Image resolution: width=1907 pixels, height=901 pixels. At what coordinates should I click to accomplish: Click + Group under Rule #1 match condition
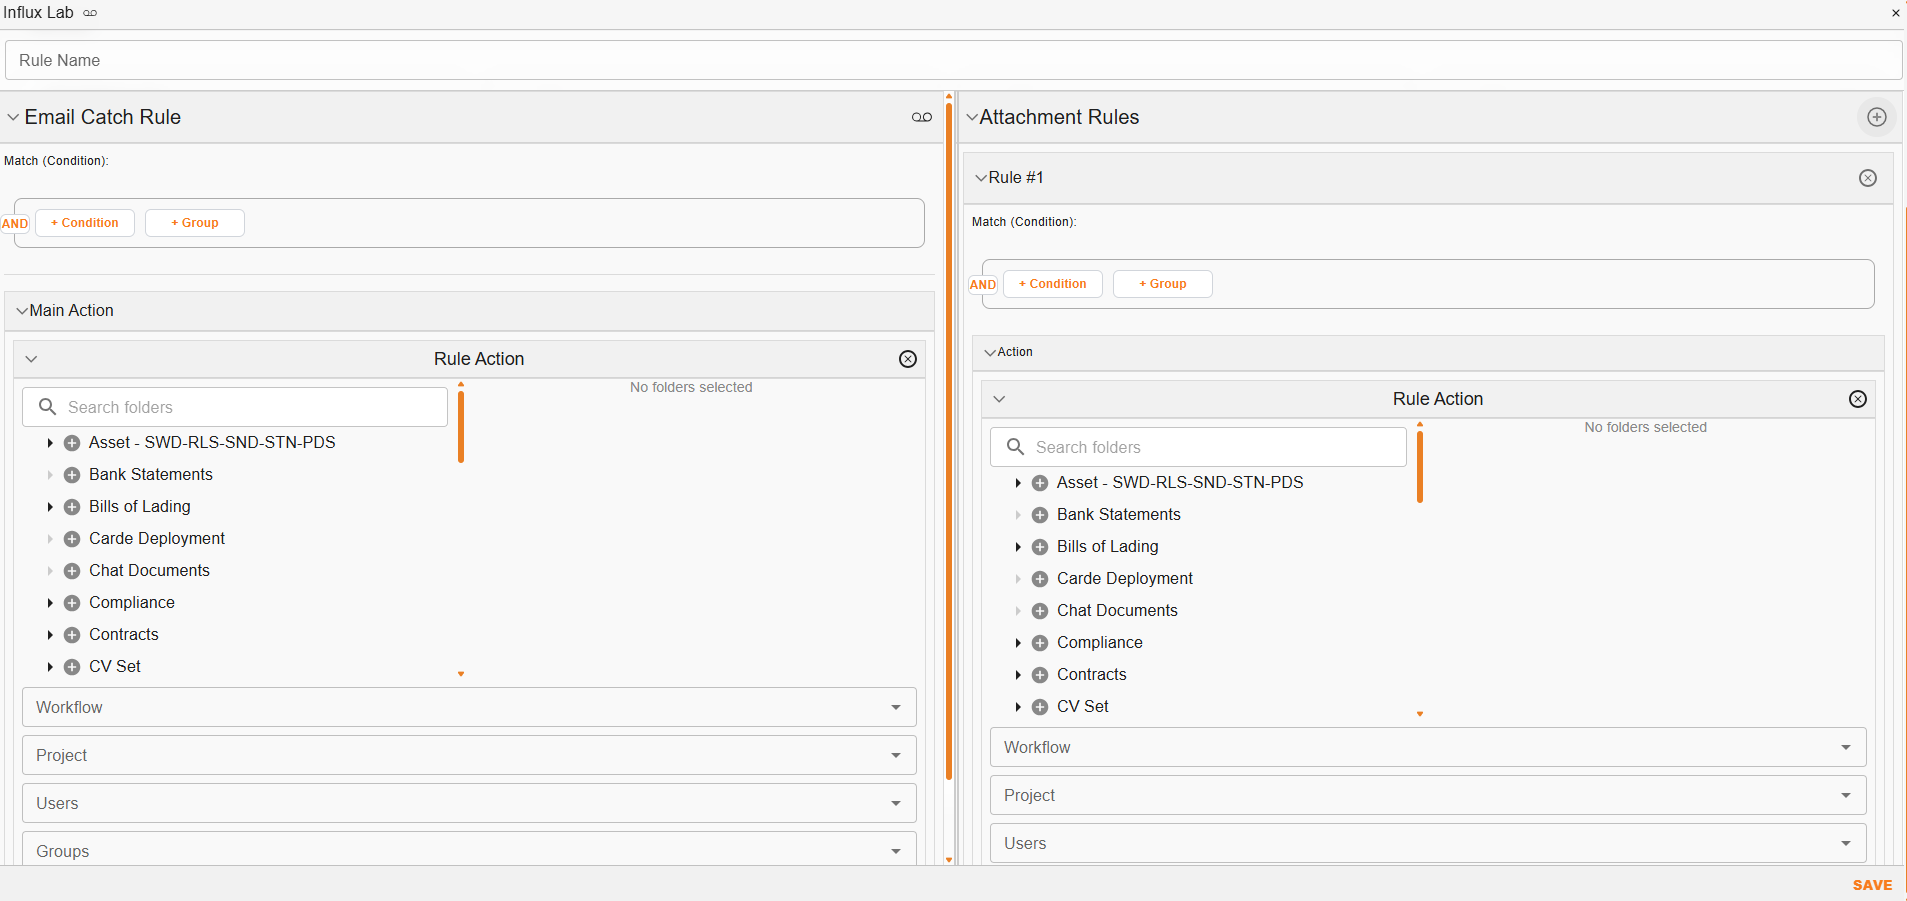coord(1162,283)
